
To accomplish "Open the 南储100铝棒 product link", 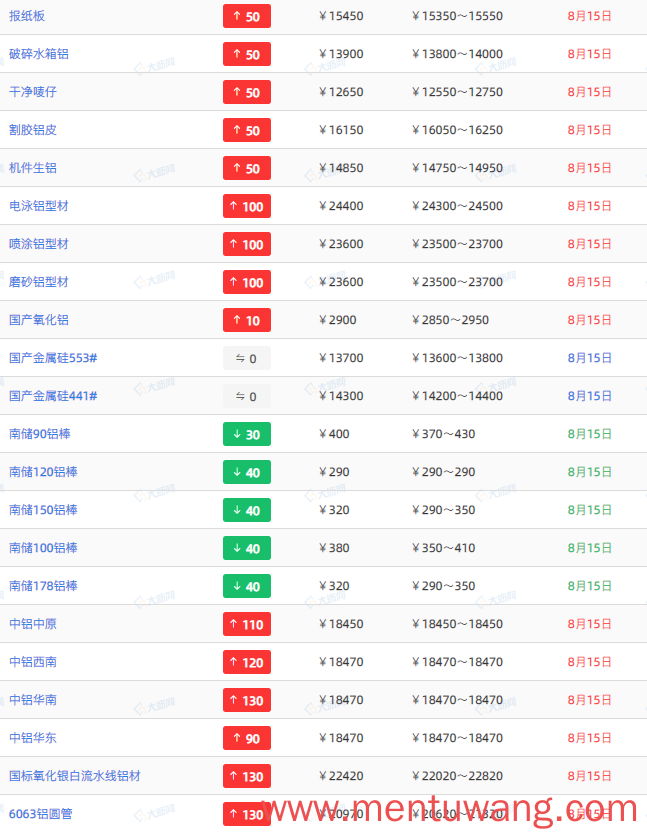I will pos(43,548).
